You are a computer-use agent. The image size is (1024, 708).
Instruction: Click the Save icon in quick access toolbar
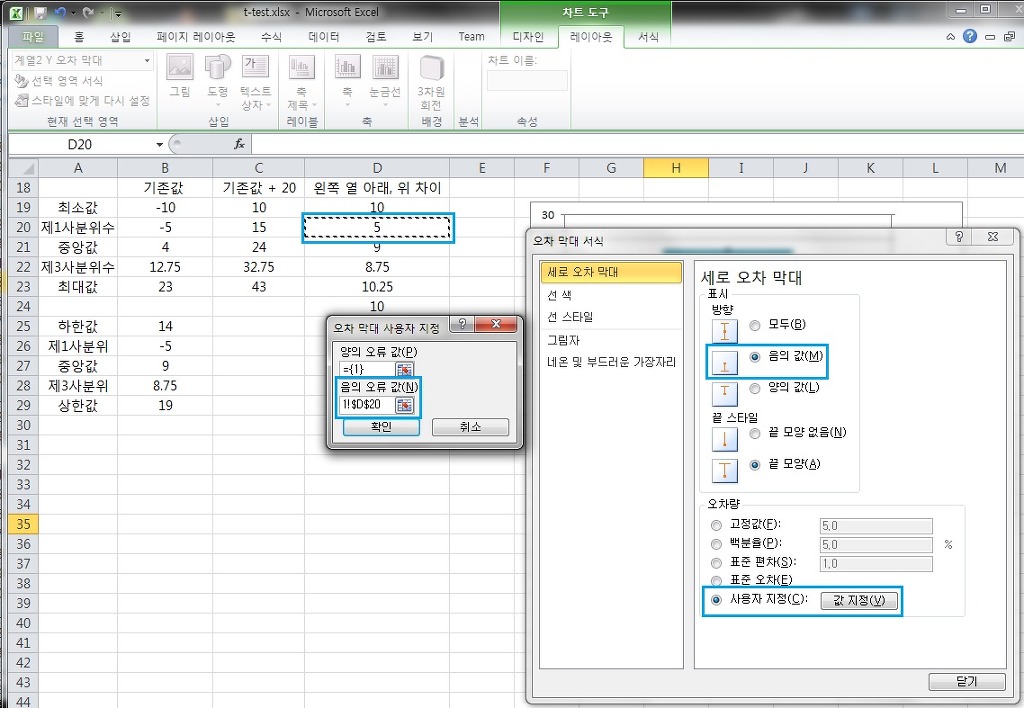coord(41,14)
